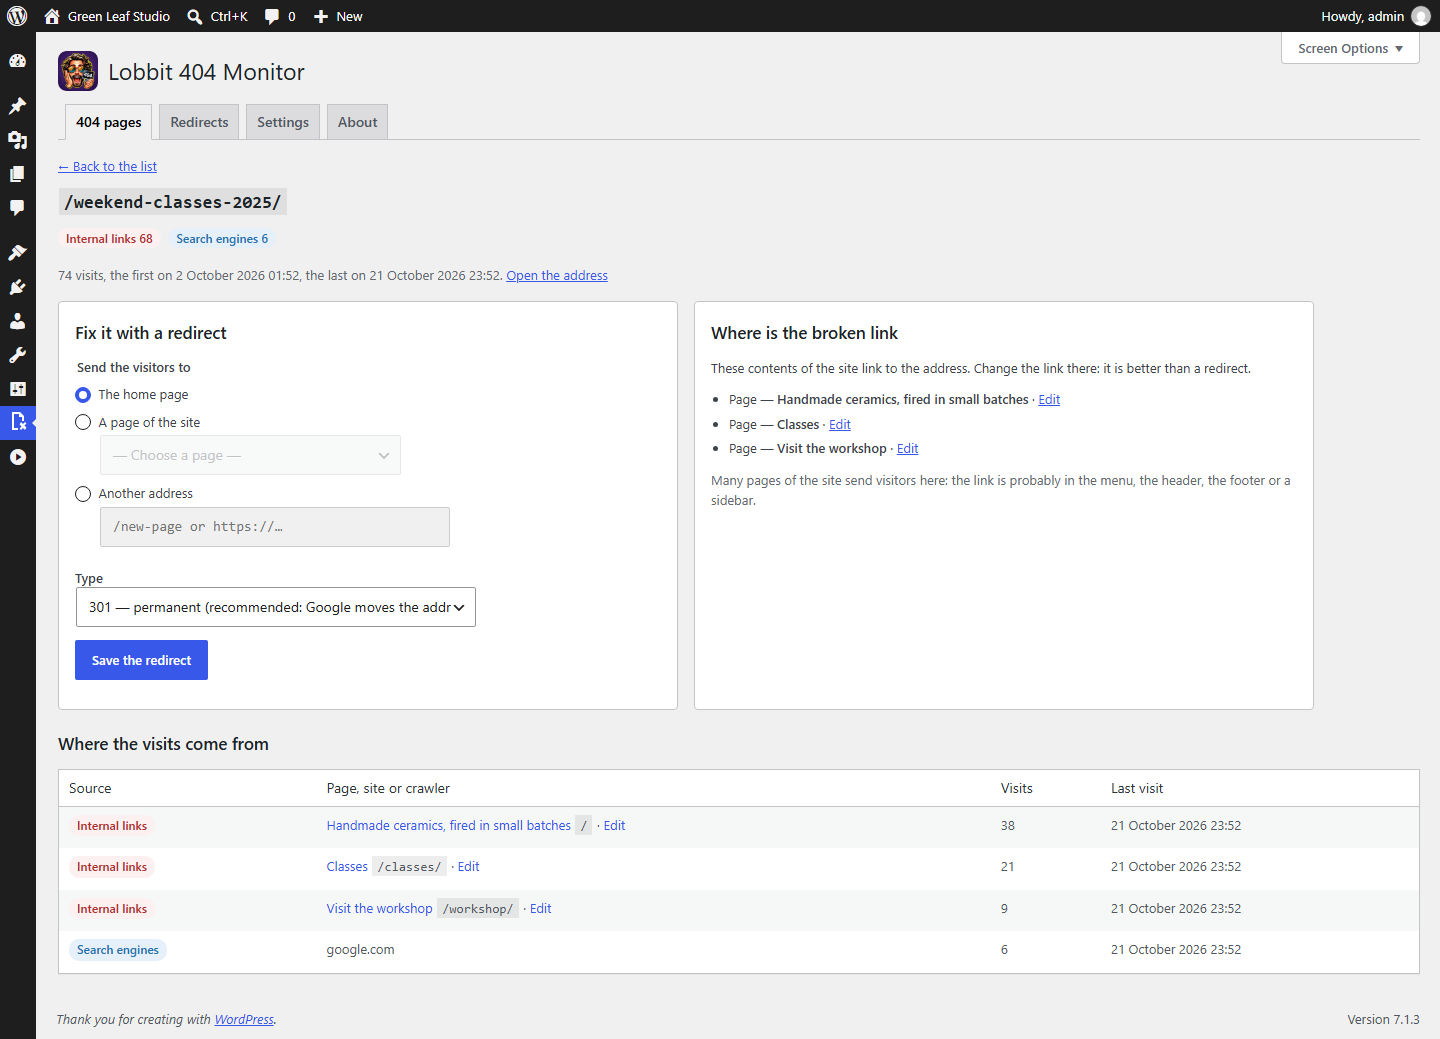Click Save the redirect button

141,660
